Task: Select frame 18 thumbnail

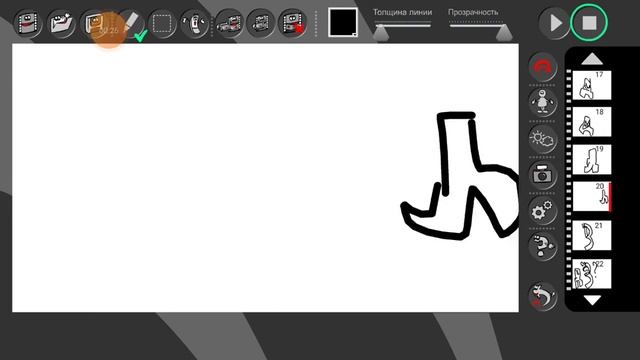Action: pos(592,122)
